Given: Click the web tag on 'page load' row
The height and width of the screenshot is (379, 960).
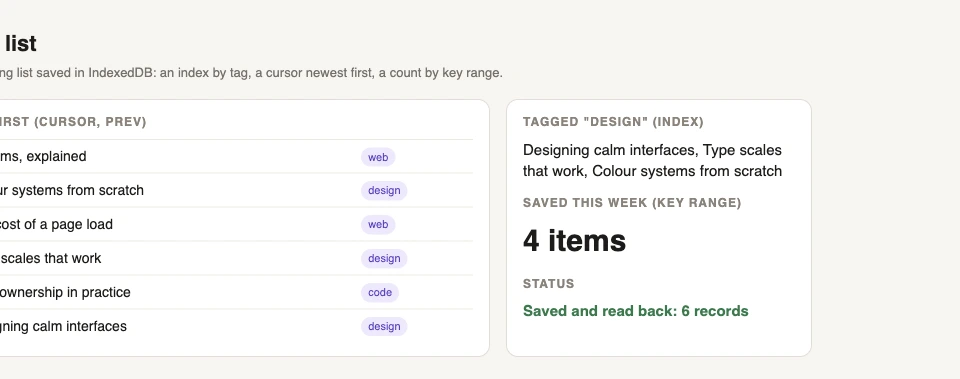Looking at the screenshot, I should click(378, 225).
